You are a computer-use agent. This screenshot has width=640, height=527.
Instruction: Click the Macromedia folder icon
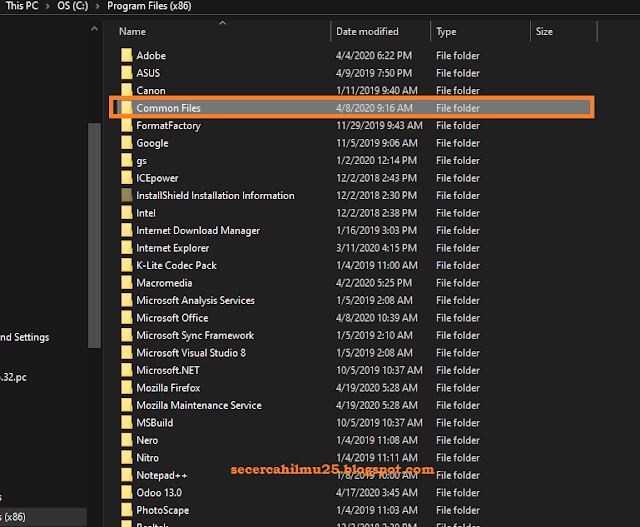click(127, 283)
